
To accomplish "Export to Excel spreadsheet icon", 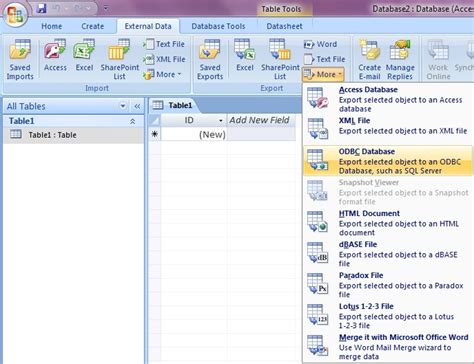I will [245, 55].
